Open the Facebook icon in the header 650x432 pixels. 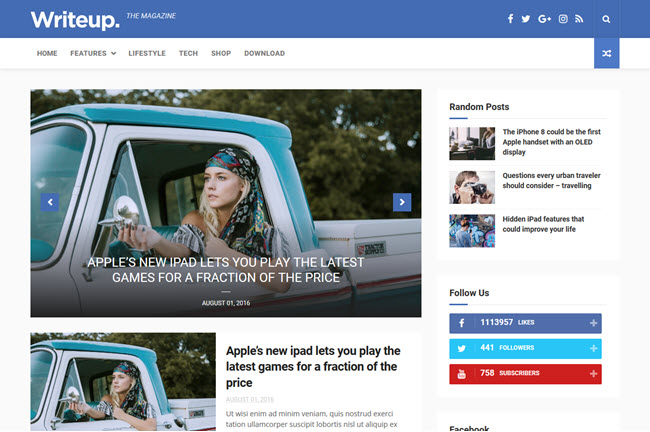point(510,19)
